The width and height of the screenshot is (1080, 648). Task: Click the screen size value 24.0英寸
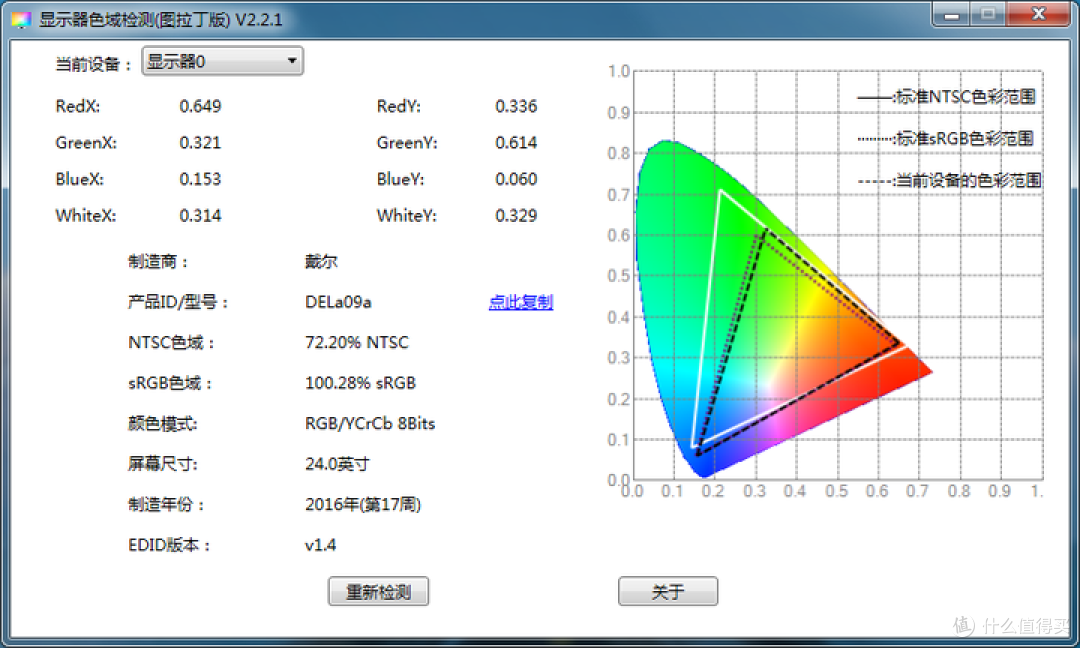(337, 464)
